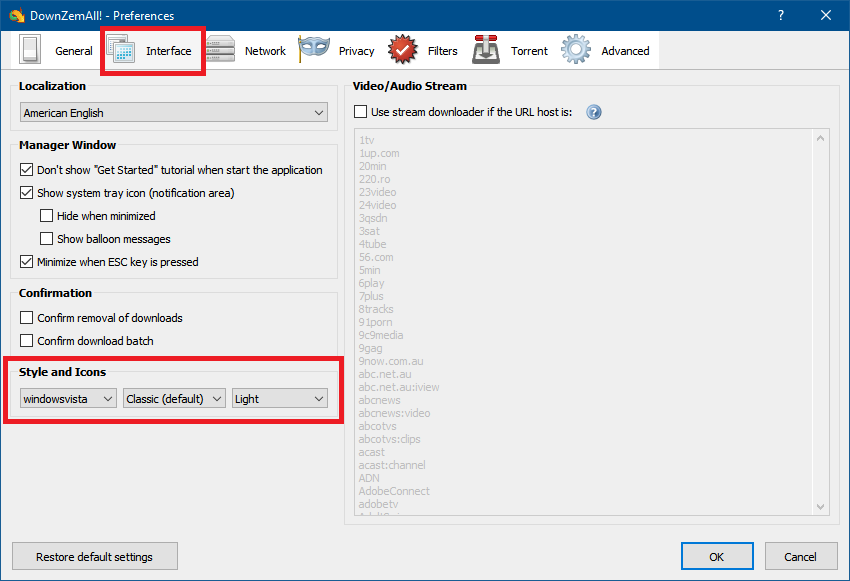Click the OK button
Image resolution: width=850 pixels, height=581 pixels.
click(x=717, y=557)
